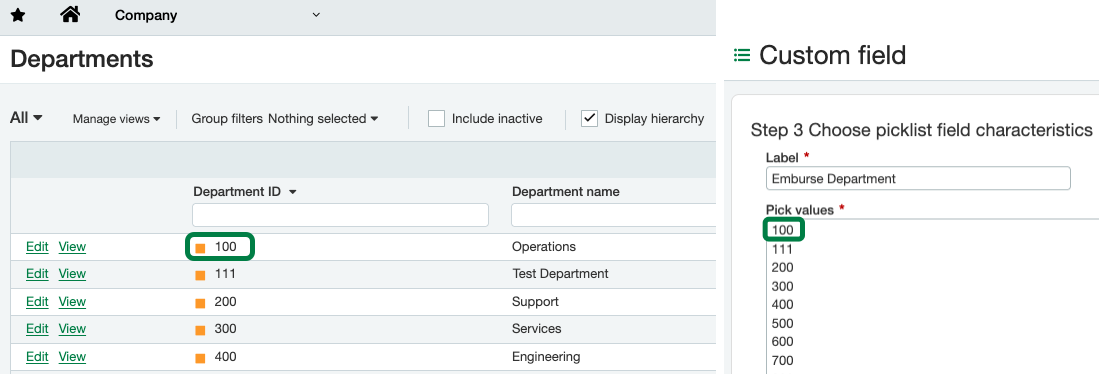Go to the home icon
The image size is (1099, 374).
[x=70, y=14]
